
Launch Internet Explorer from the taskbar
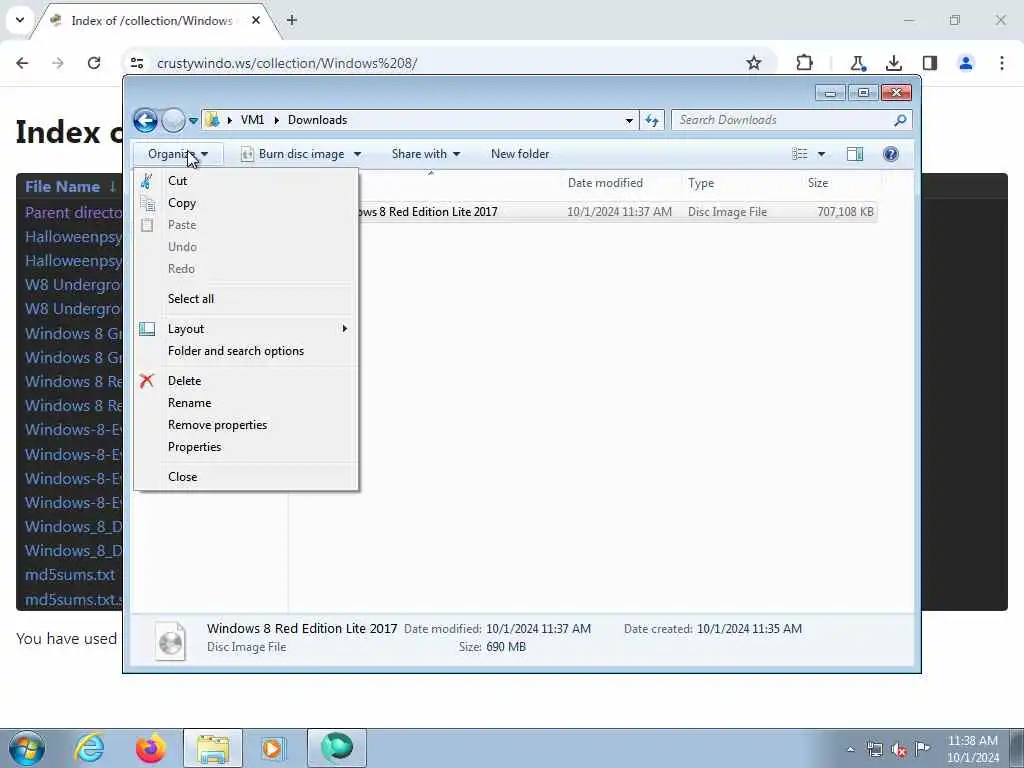point(89,748)
